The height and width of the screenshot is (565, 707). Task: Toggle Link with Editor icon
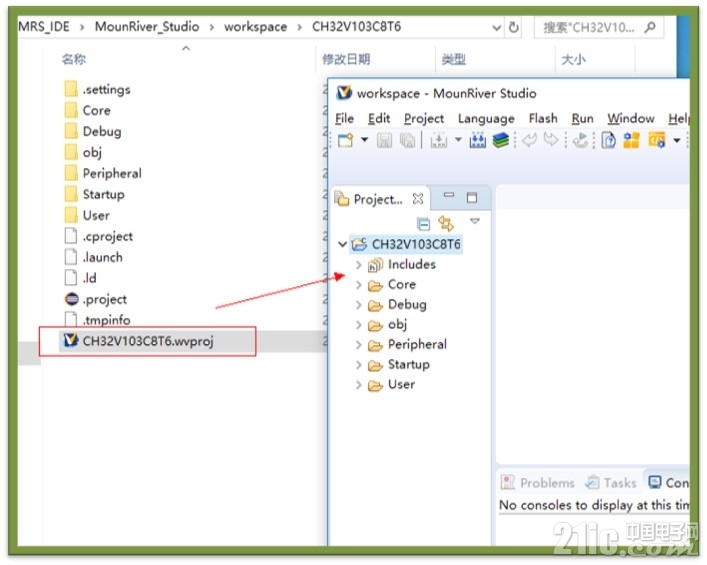(446, 224)
